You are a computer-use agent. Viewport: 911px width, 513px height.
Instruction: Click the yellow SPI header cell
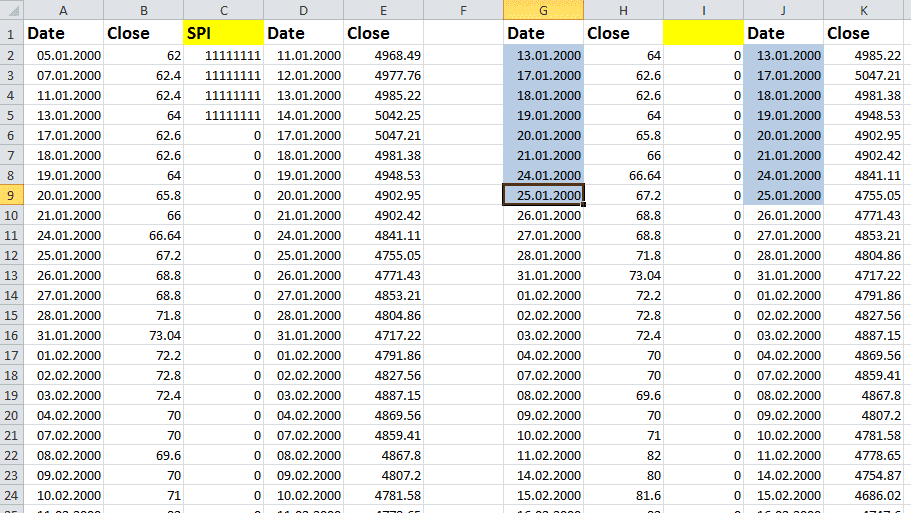pos(223,33)
